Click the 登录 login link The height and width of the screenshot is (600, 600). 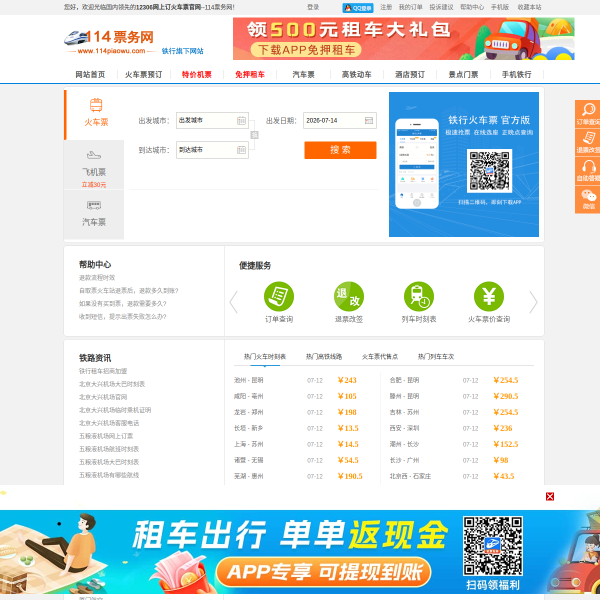[313, 7]
